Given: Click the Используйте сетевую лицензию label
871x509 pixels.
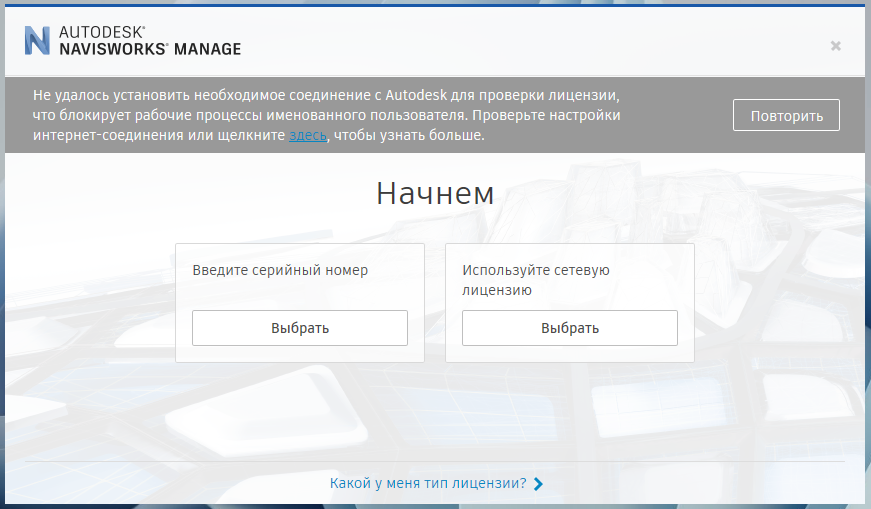Looking at the screenshot, I should (x=535, y=280).
